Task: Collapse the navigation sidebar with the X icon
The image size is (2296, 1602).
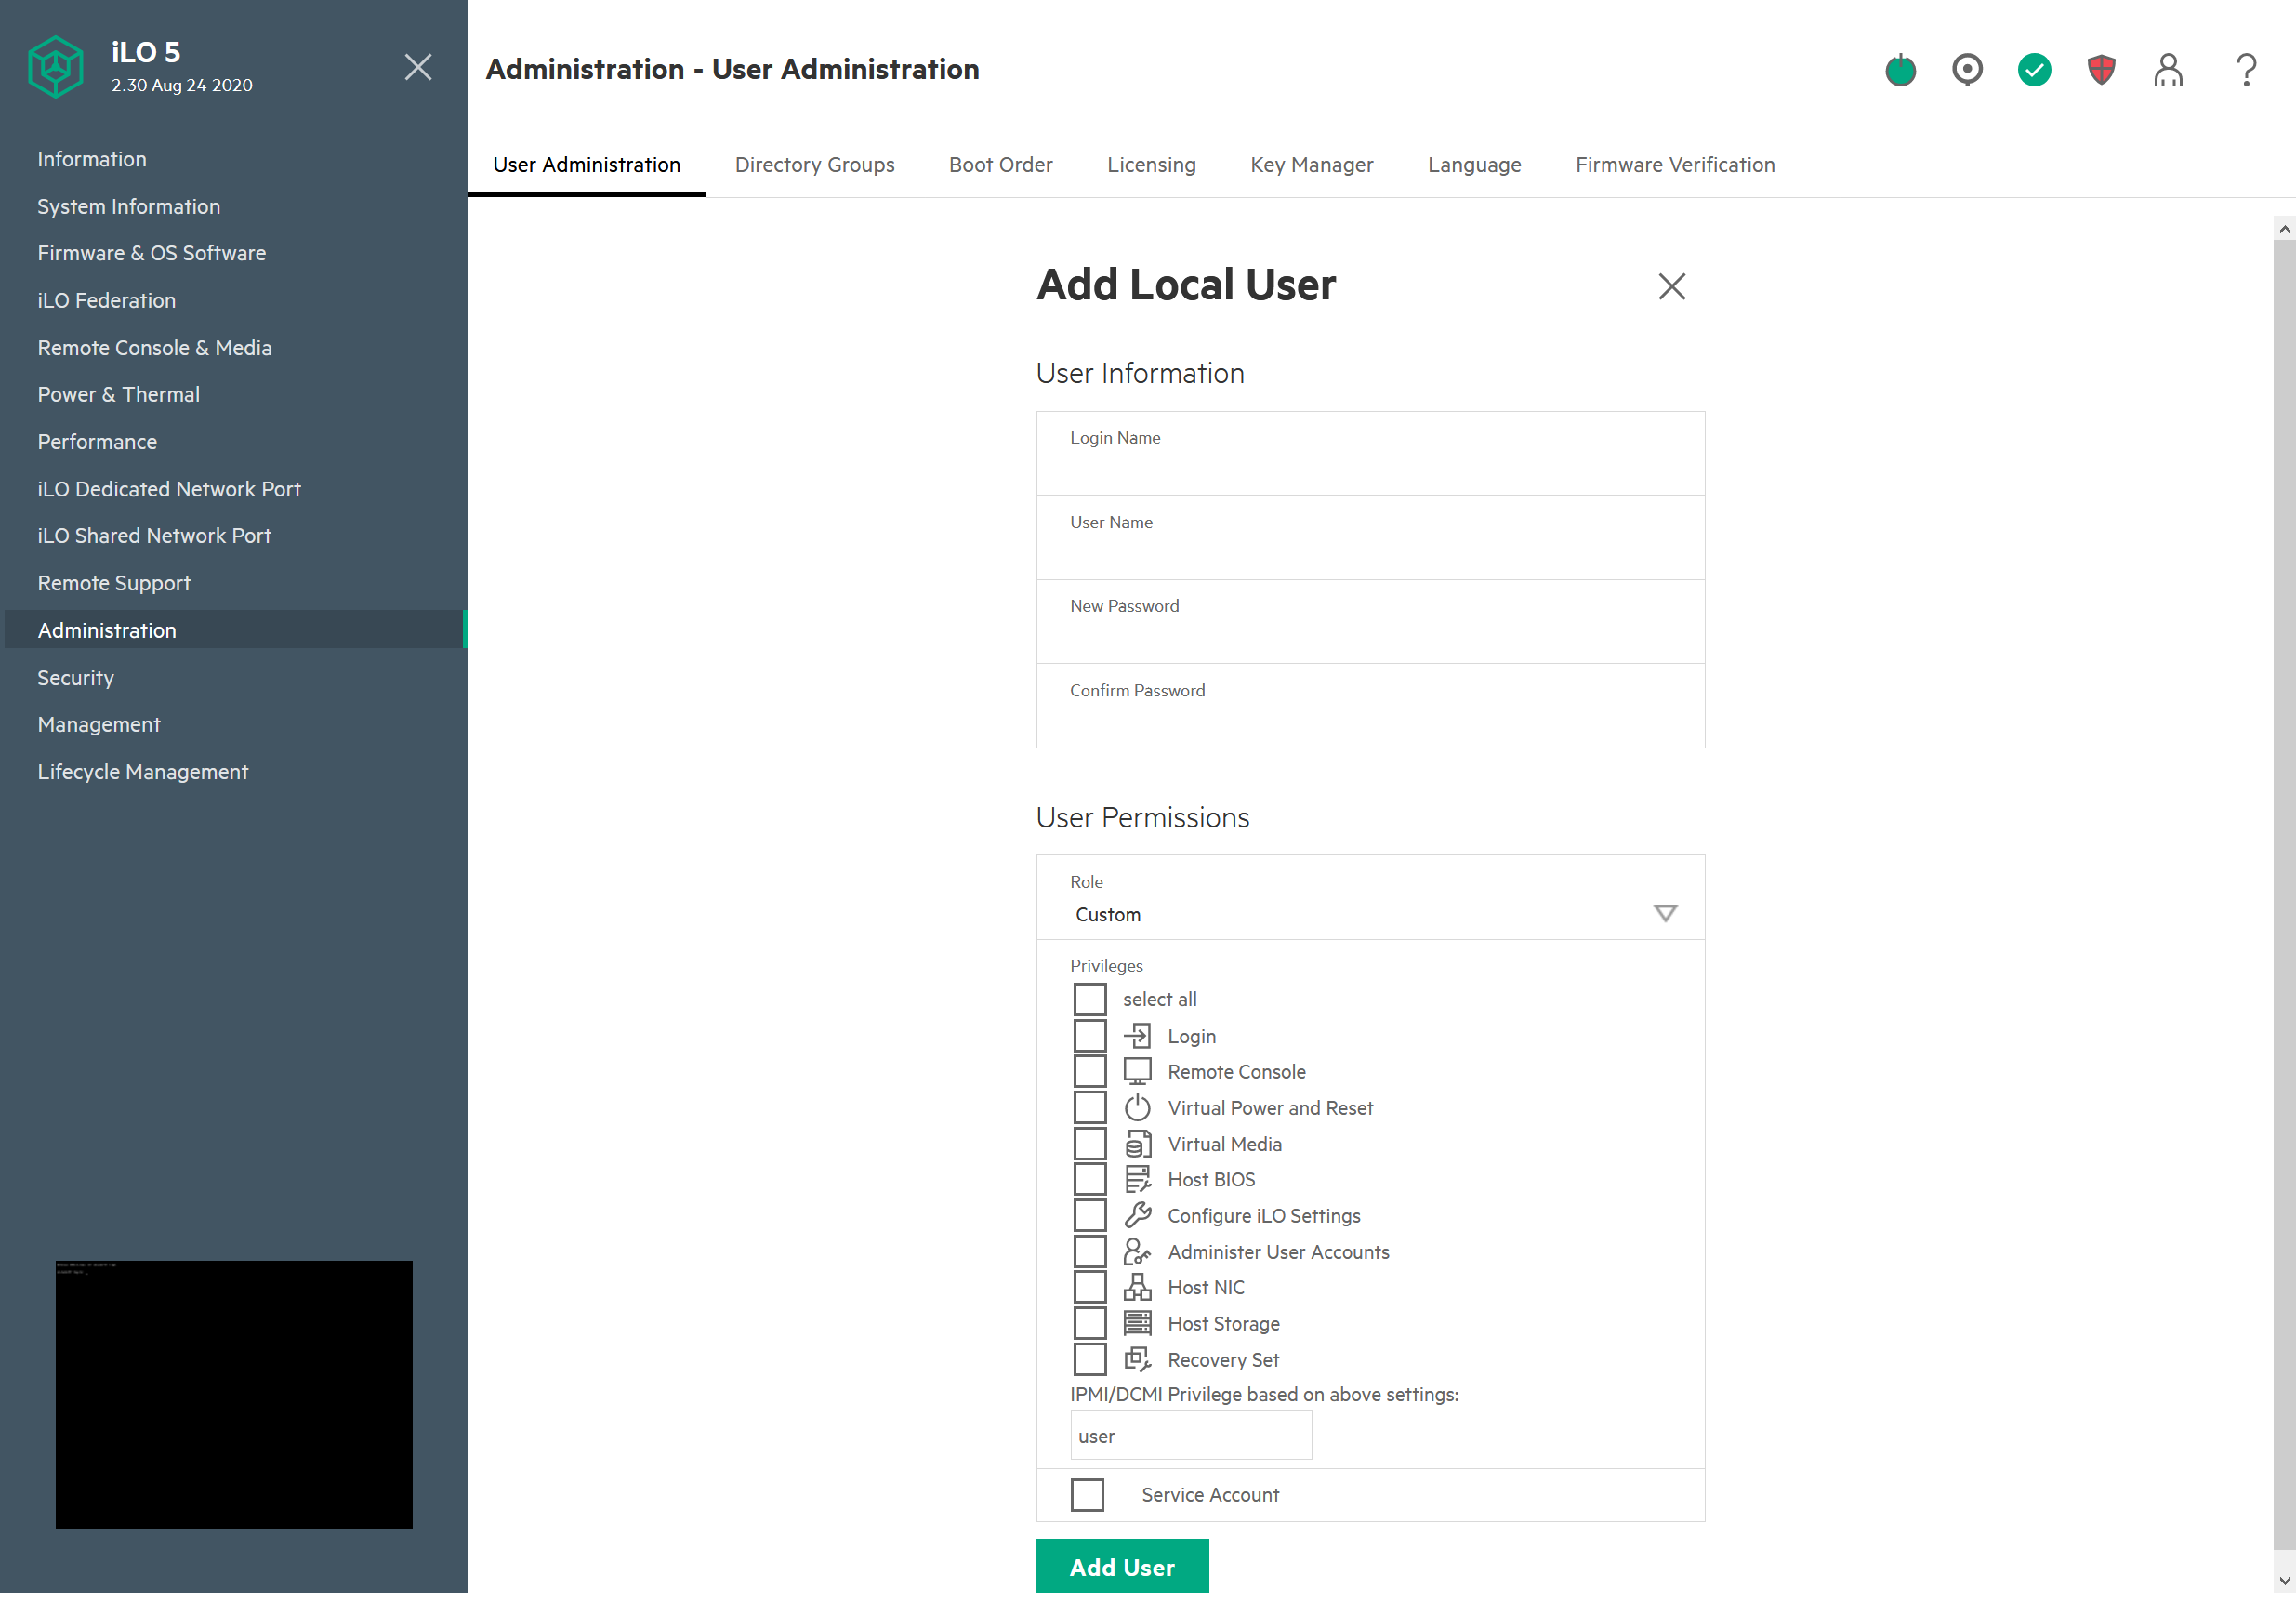Action: (x=418, y=67)
